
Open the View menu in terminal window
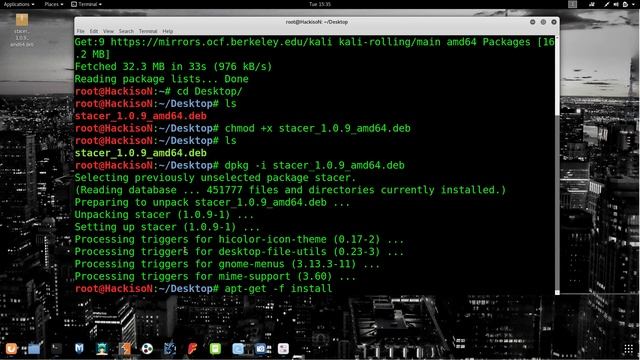(x=108, y=31)
